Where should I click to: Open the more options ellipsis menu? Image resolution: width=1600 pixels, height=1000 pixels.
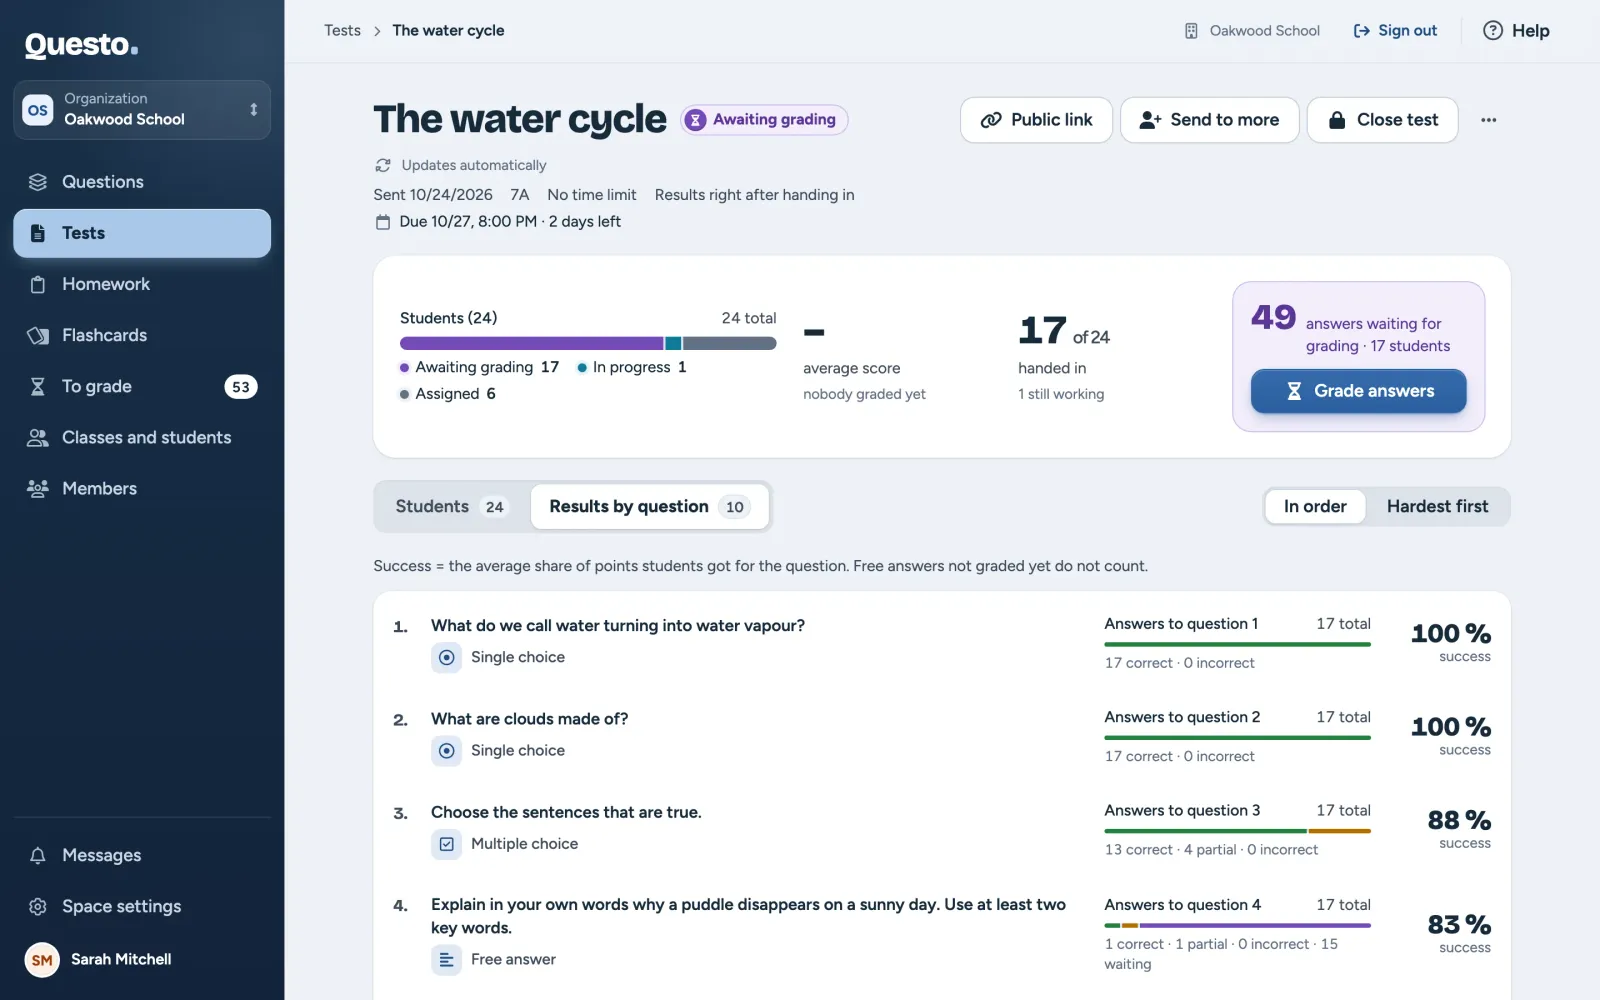(x=1489, y=120)
